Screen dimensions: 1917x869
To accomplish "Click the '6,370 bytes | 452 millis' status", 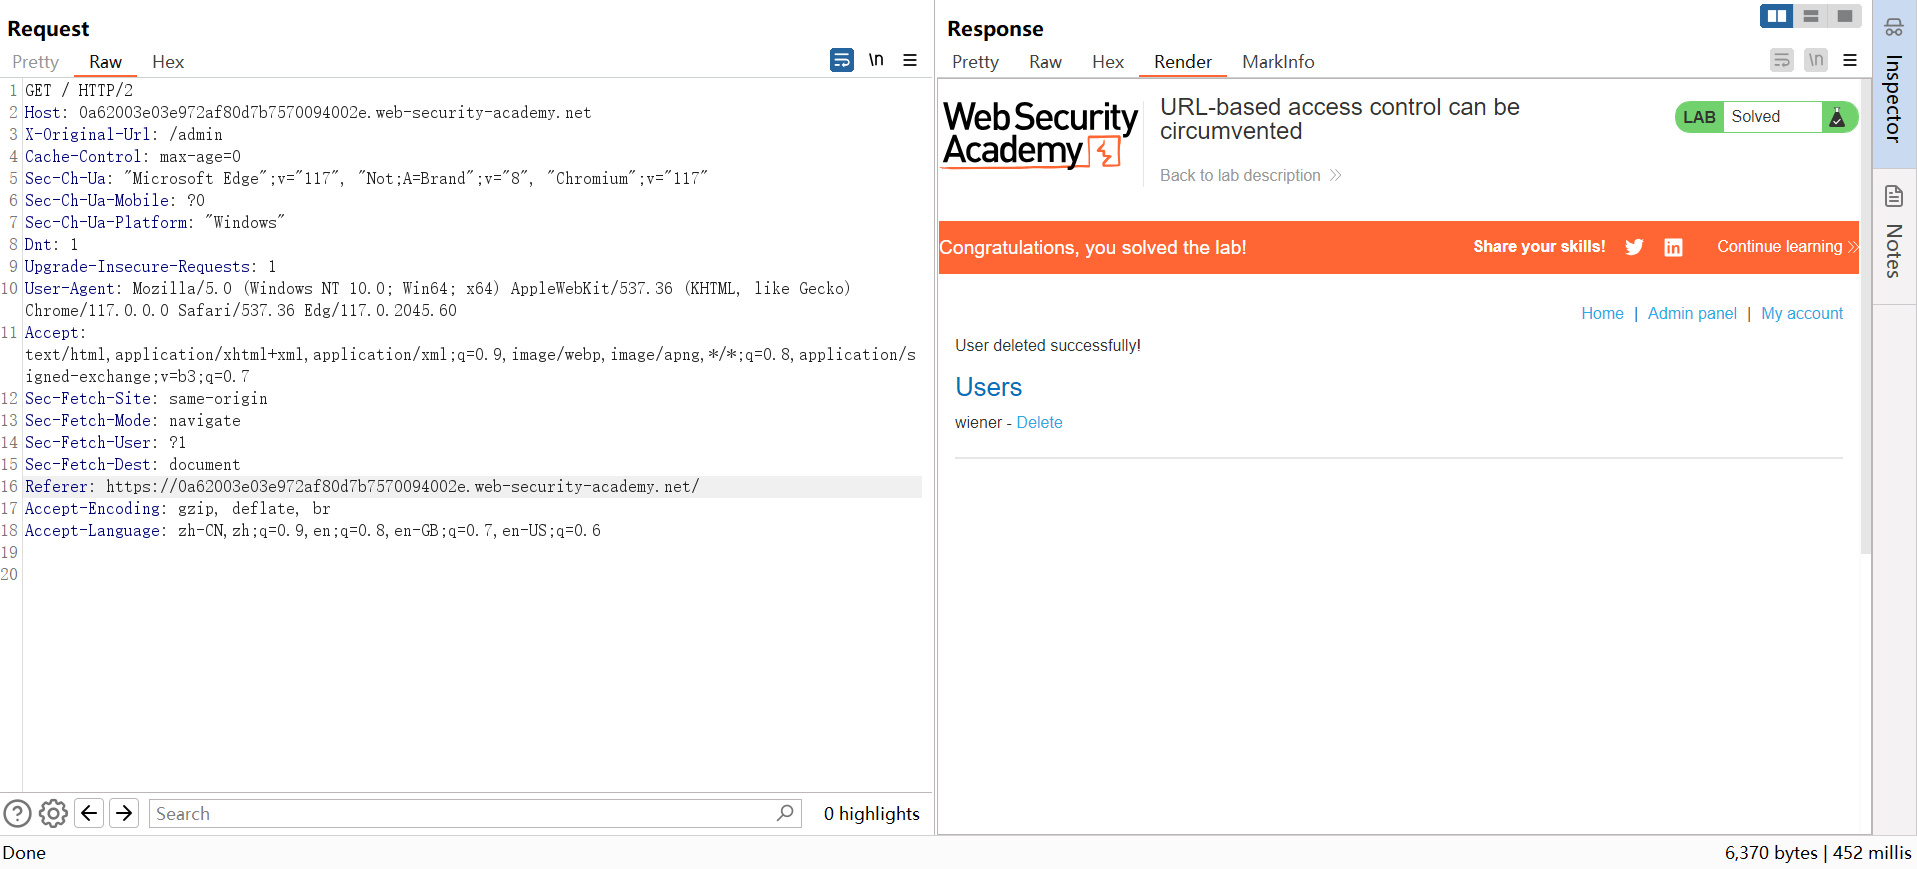I will [1817, 853].
